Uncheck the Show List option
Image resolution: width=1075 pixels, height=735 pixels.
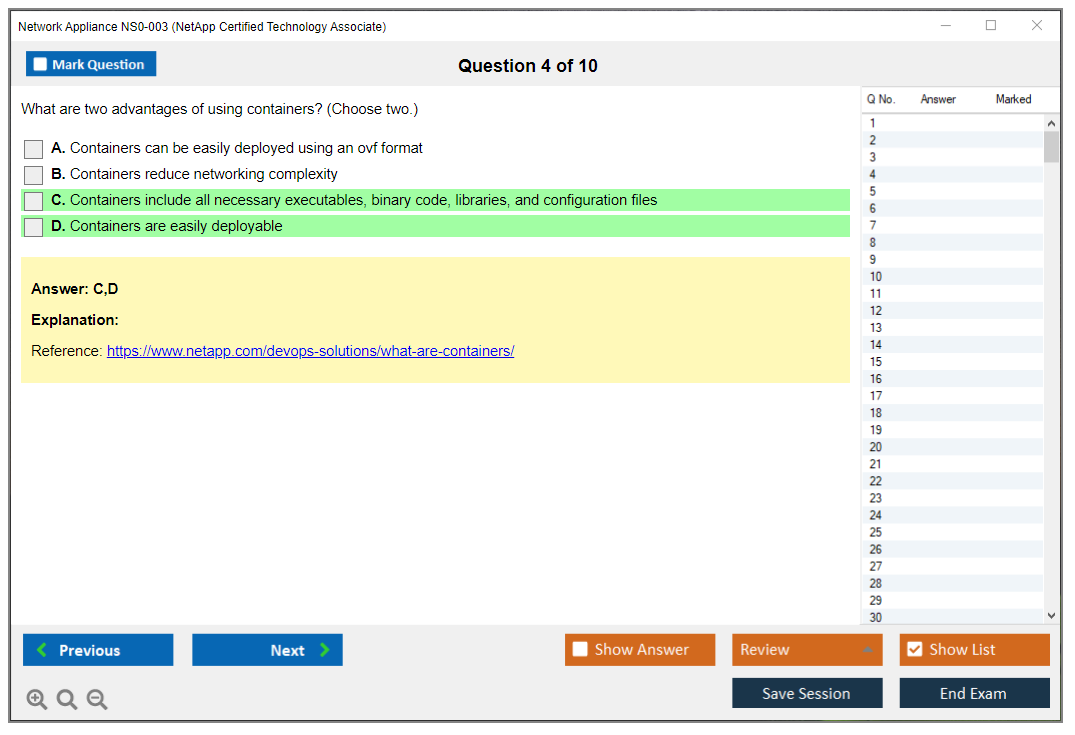pyautogui.click(x=915, y=650)
